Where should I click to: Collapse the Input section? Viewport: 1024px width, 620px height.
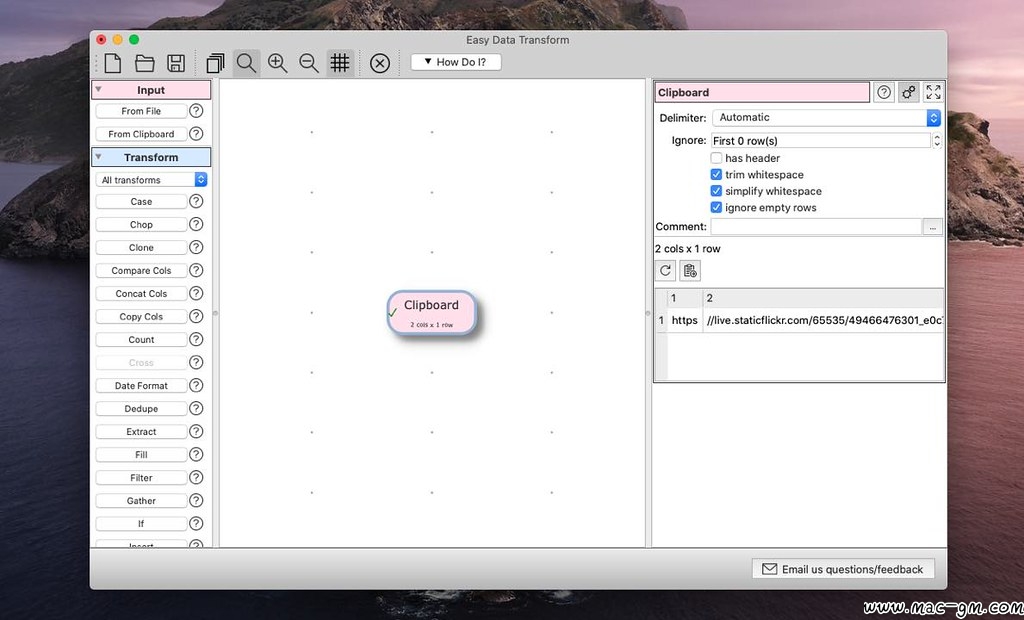click(99, 90)
